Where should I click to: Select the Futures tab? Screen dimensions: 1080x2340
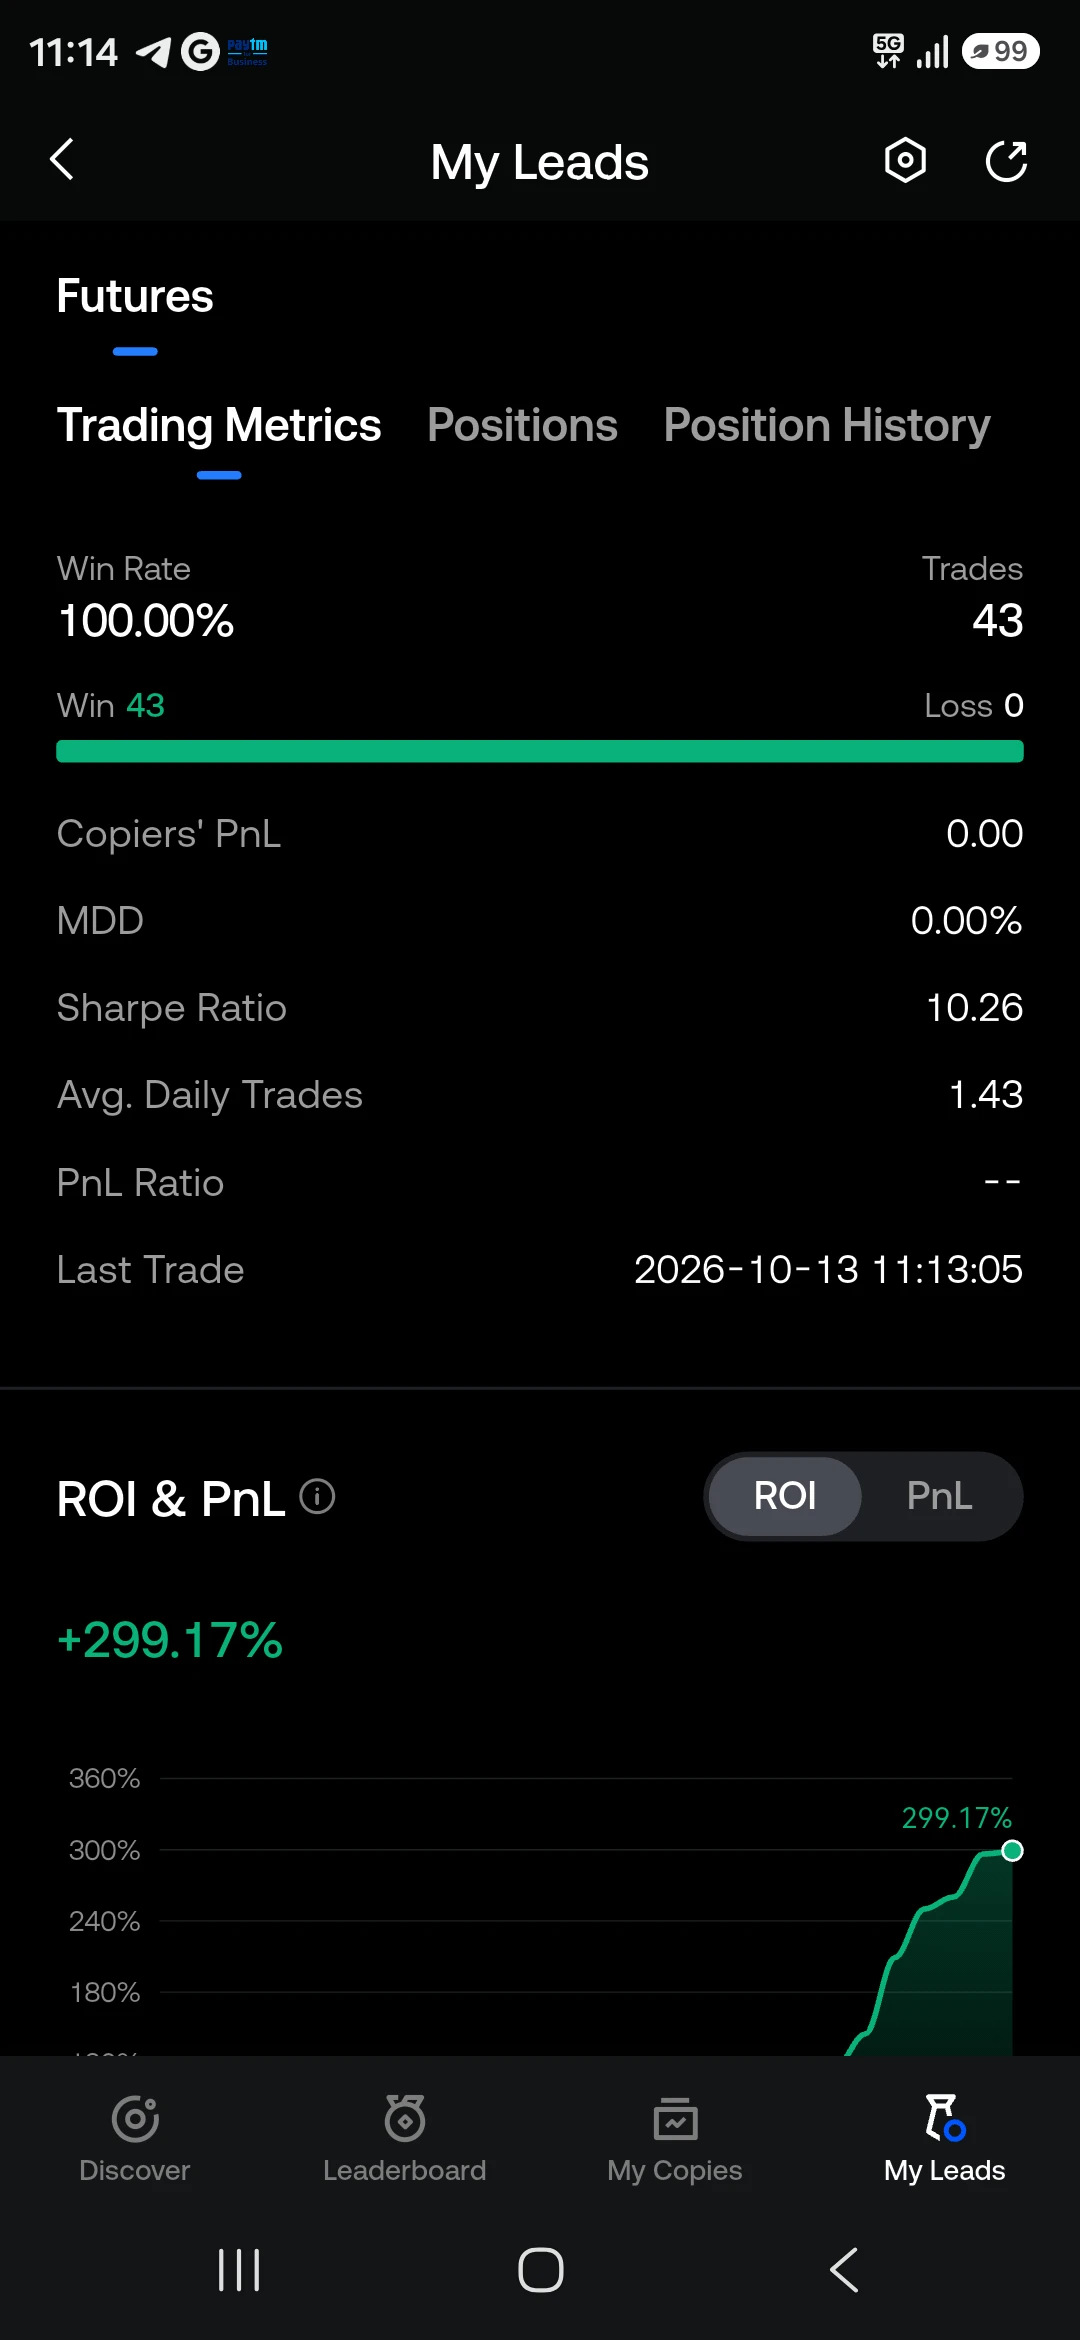pyautogui.click(x=135, y=296)
